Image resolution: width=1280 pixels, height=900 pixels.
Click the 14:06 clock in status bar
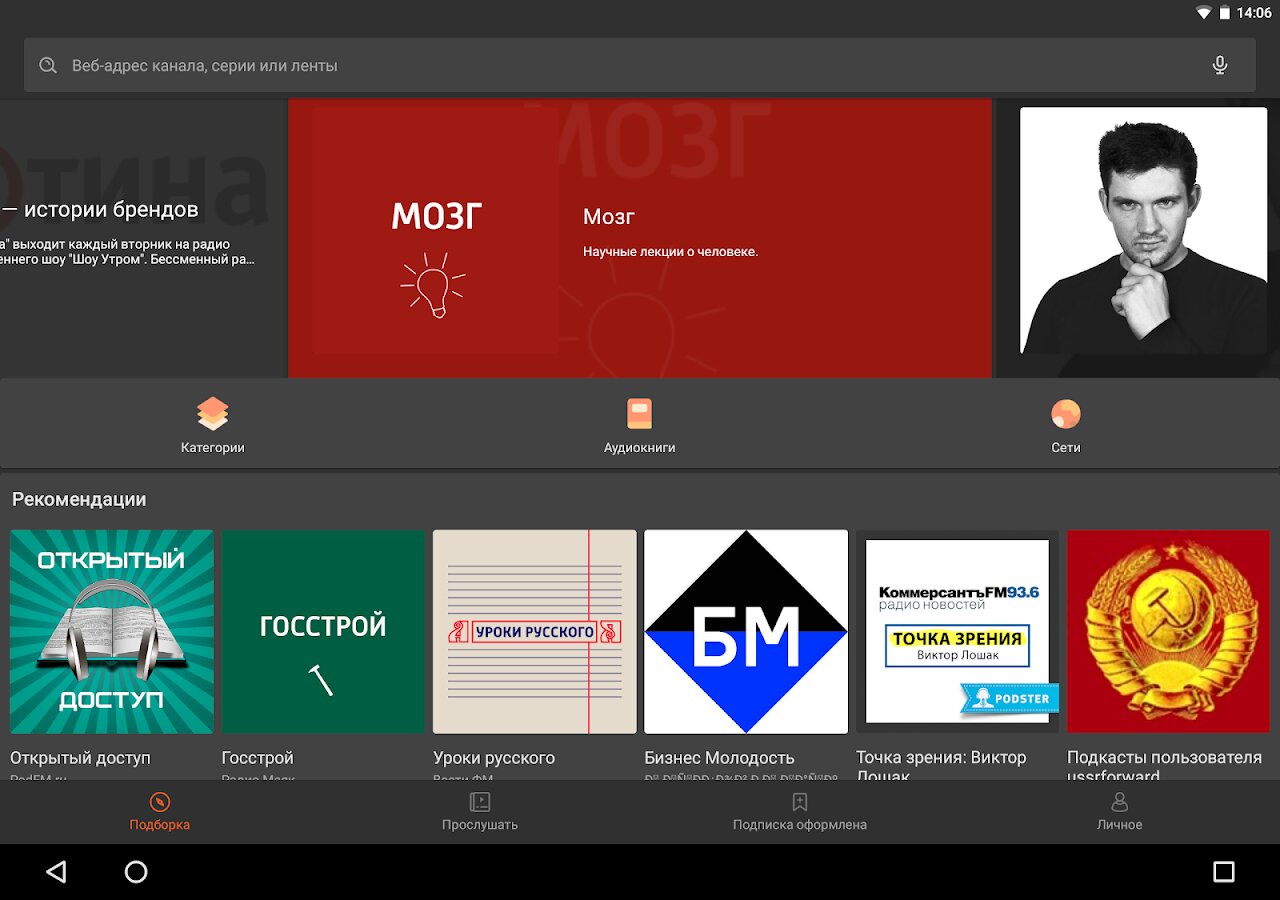pos(1253,13)
